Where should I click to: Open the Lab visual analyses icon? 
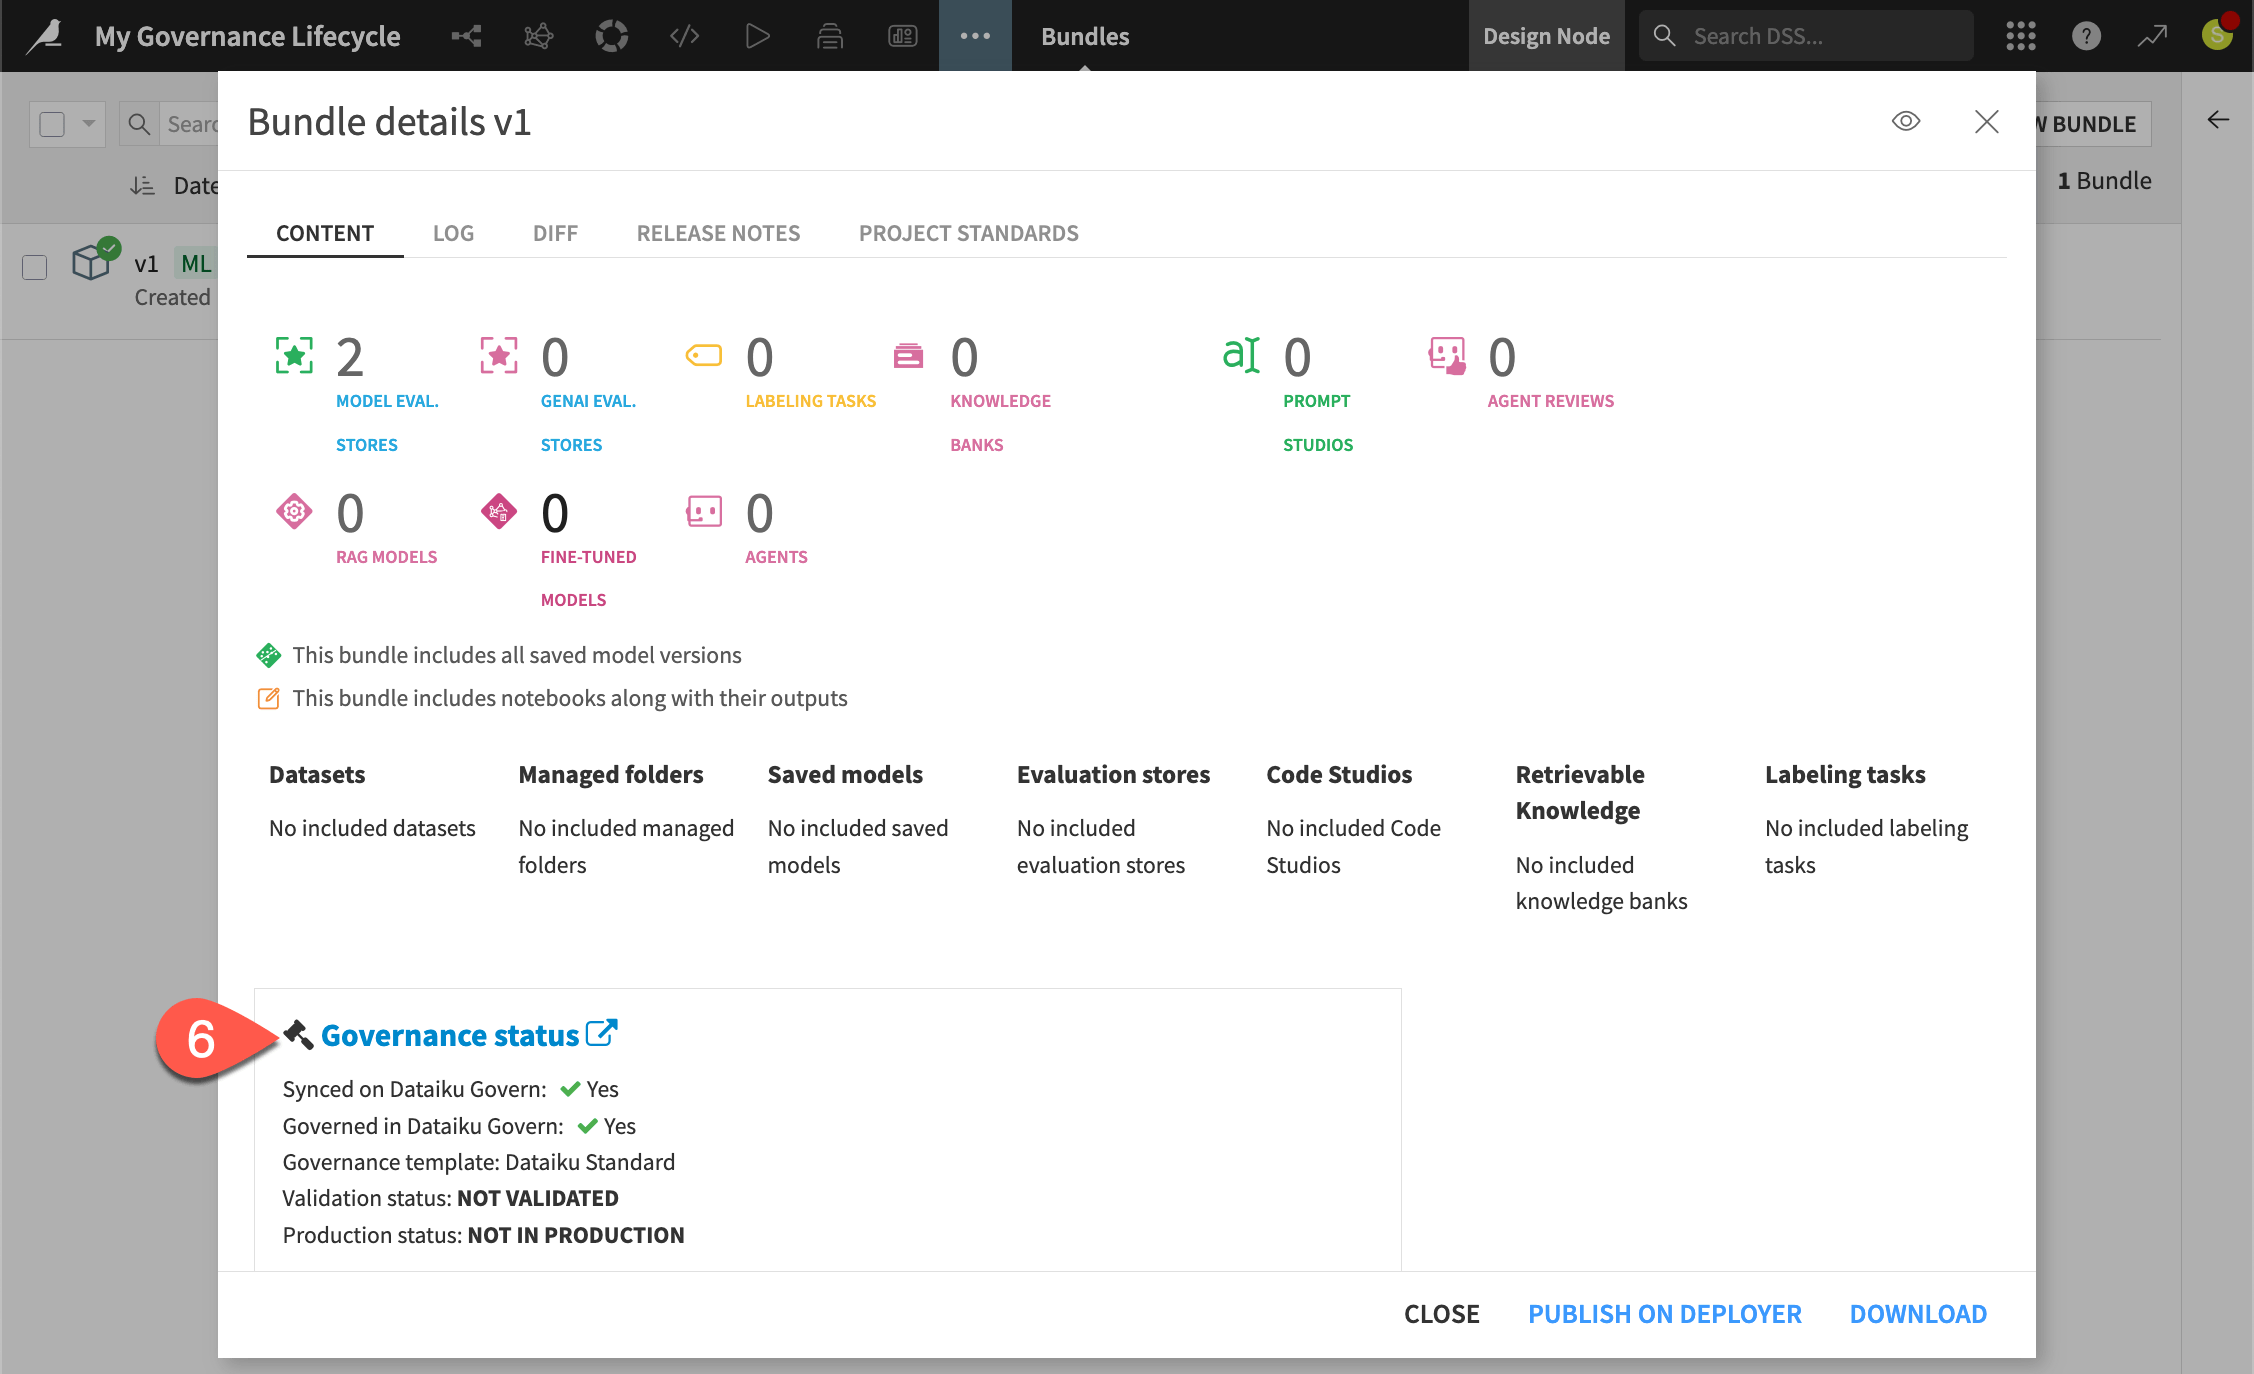tap(538, 35)
